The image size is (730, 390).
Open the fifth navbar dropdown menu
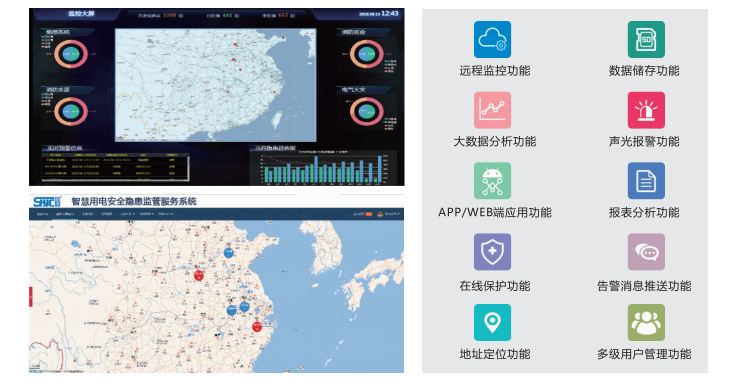click(x=127, y=214)
